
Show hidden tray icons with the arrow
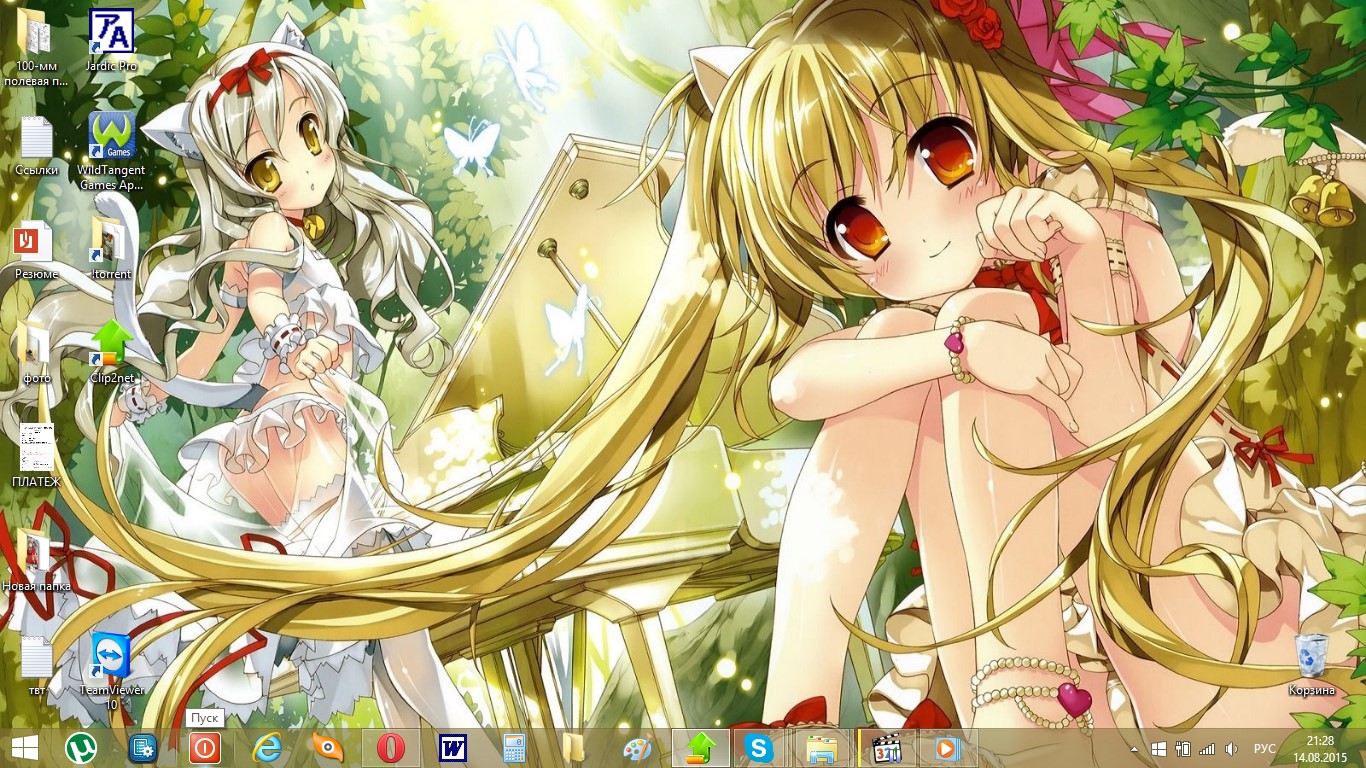click(x=1134, y=748)
